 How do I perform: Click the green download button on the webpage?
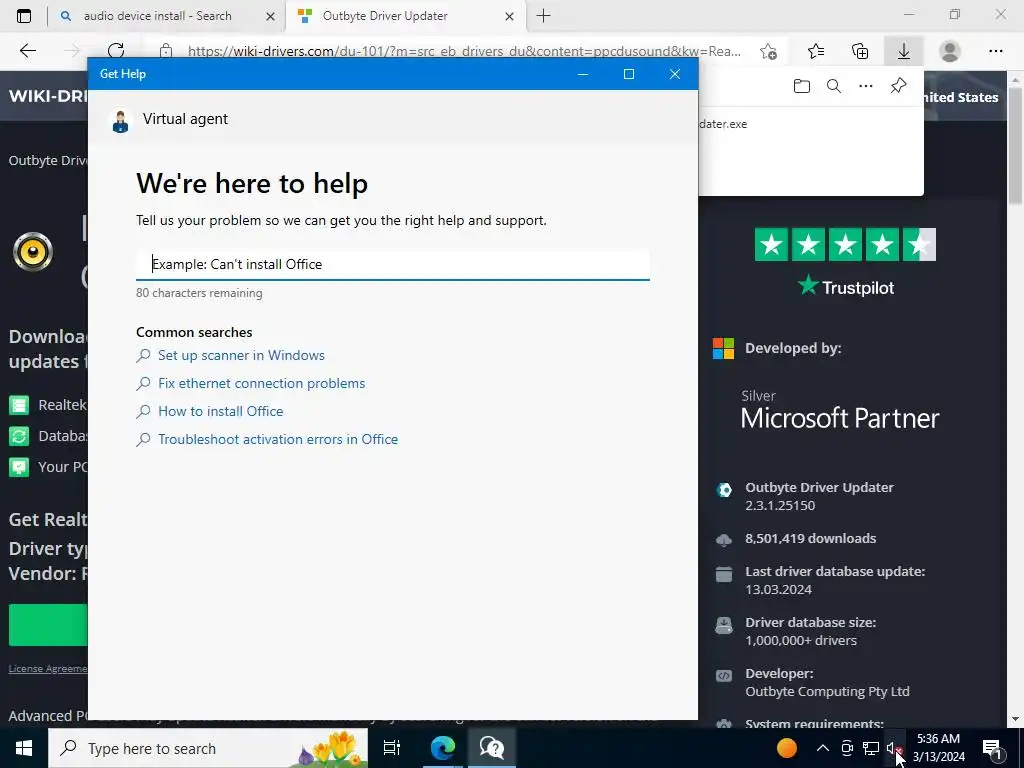click(x=48, y=625)
